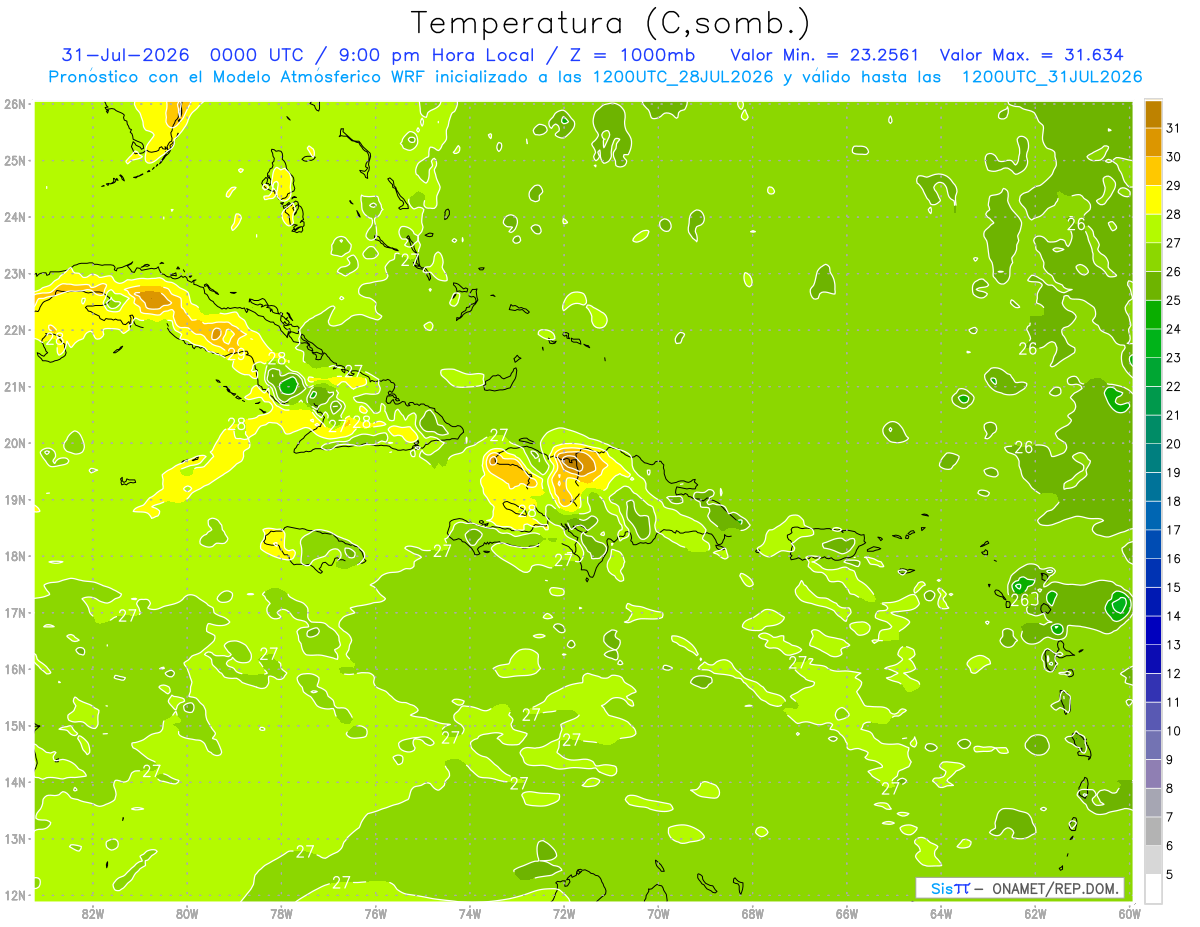
Task: Click the "74W" longitude axis label
Action: coord(470,914)
